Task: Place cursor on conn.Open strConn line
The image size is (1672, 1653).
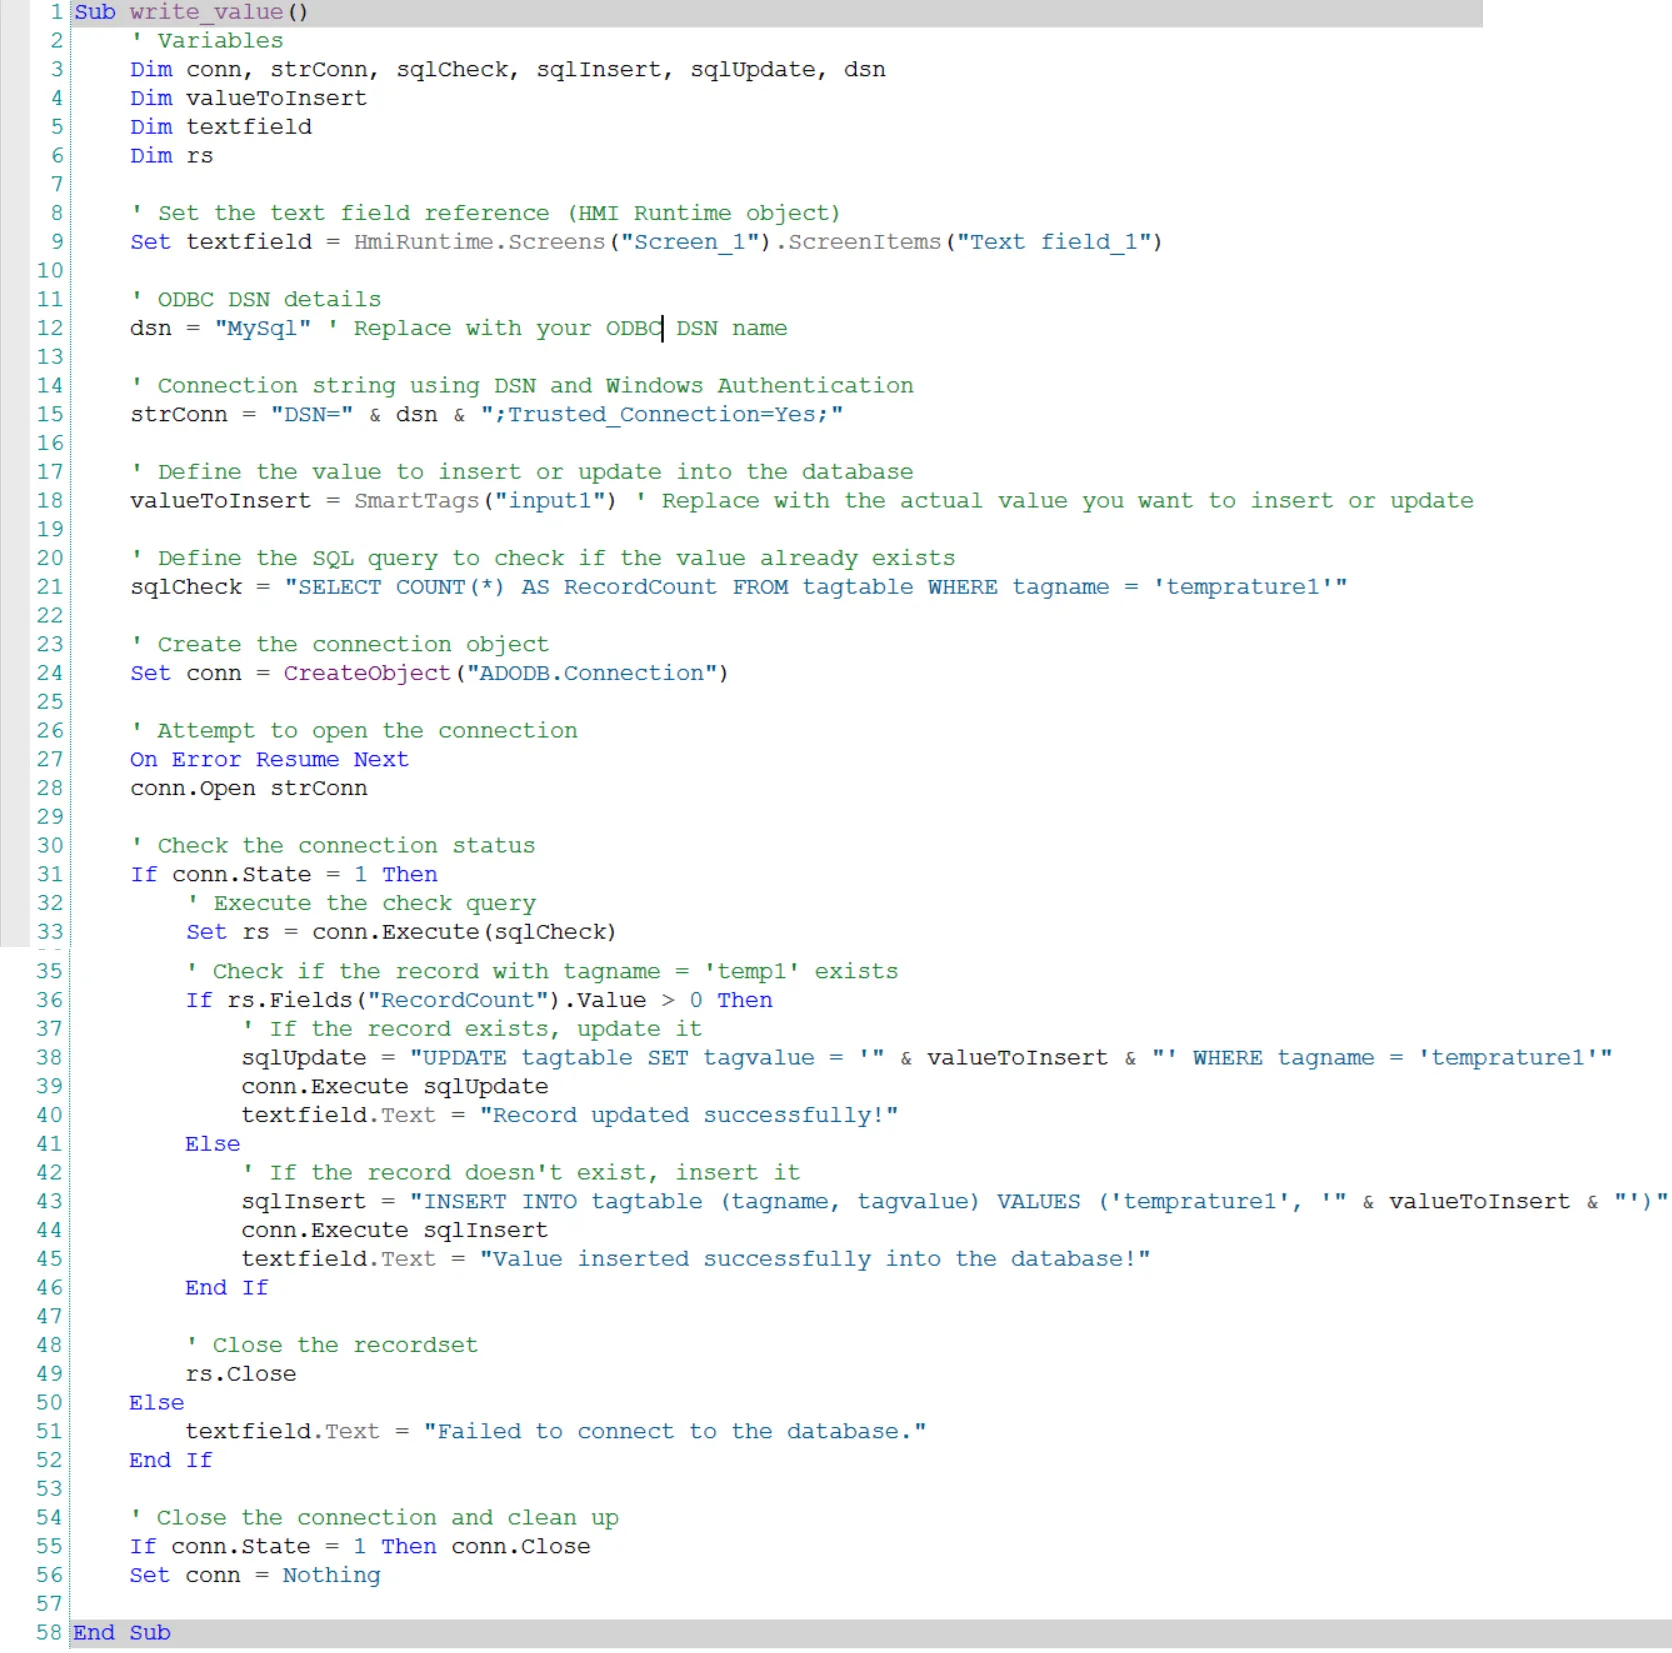Action: click(x=248, y=788)
